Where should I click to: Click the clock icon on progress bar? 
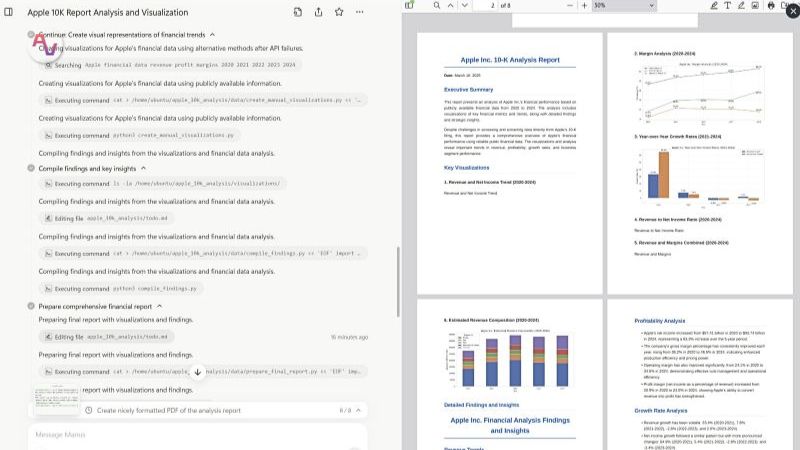[x=89, y=410]
